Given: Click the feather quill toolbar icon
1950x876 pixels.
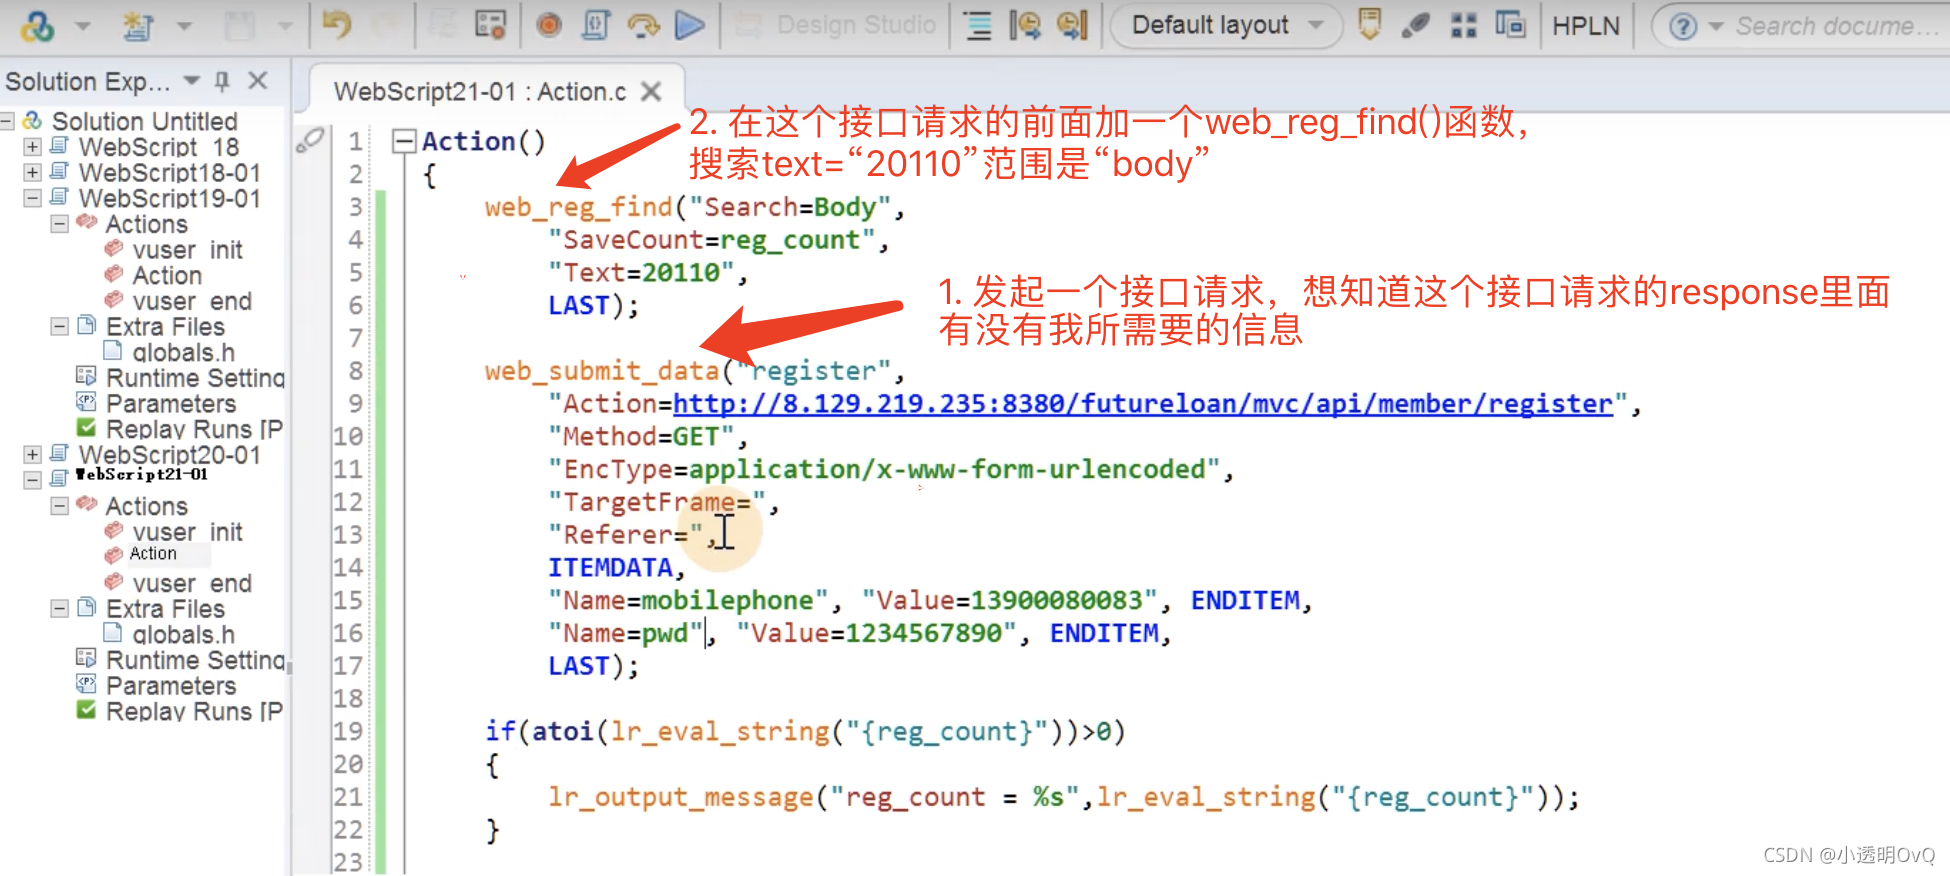Looking at the screenshot, I should tap(1415, 26).
